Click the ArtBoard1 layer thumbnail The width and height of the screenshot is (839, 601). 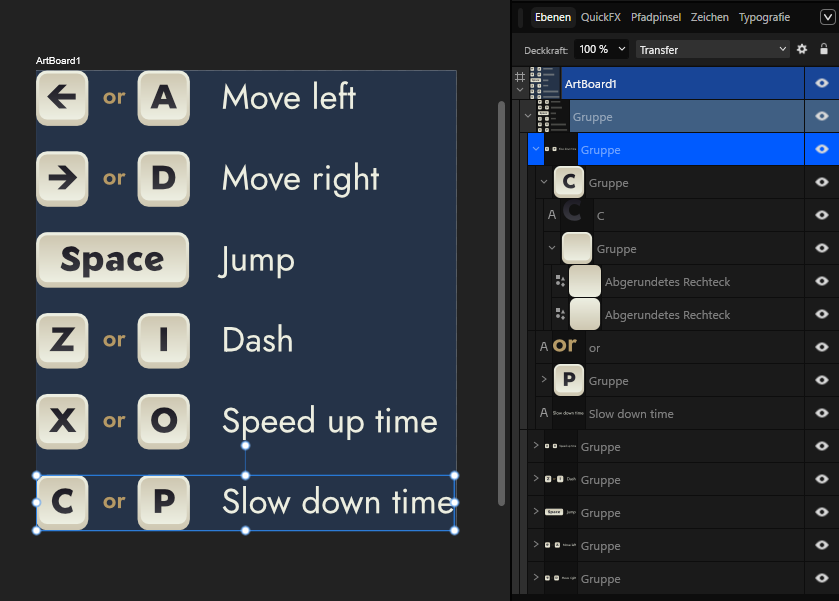[x=545, y=83]
